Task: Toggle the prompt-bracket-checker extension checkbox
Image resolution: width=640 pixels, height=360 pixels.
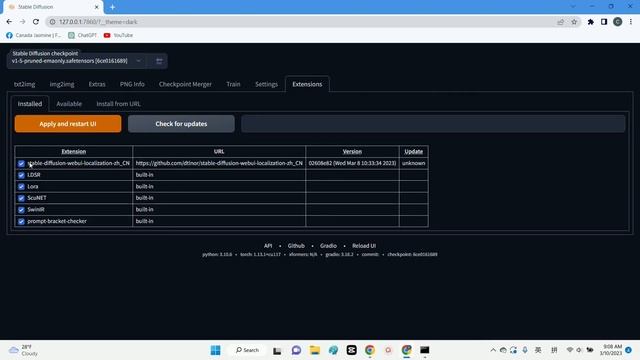Action: pos(21,221)
